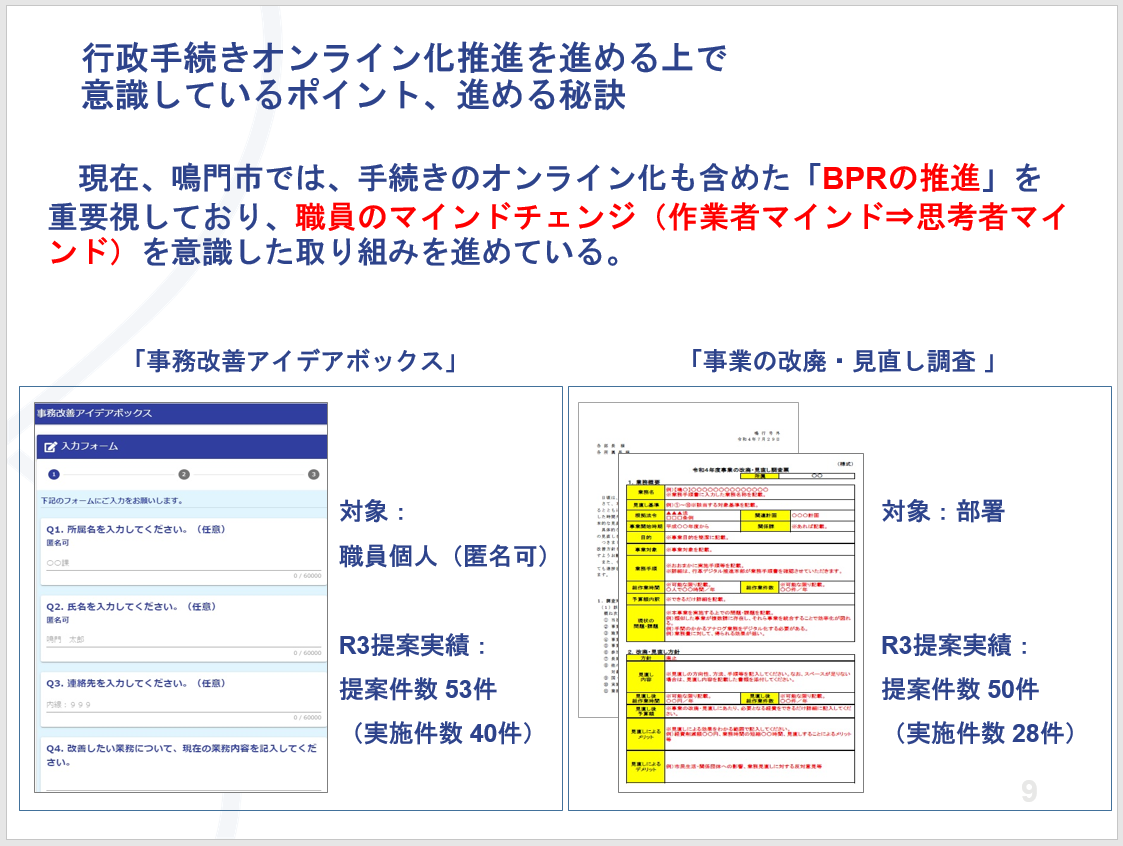The height and width of the screenshot is (846, 1123).
Task: Click the Q1 所属名 input field
Action: 183,563
